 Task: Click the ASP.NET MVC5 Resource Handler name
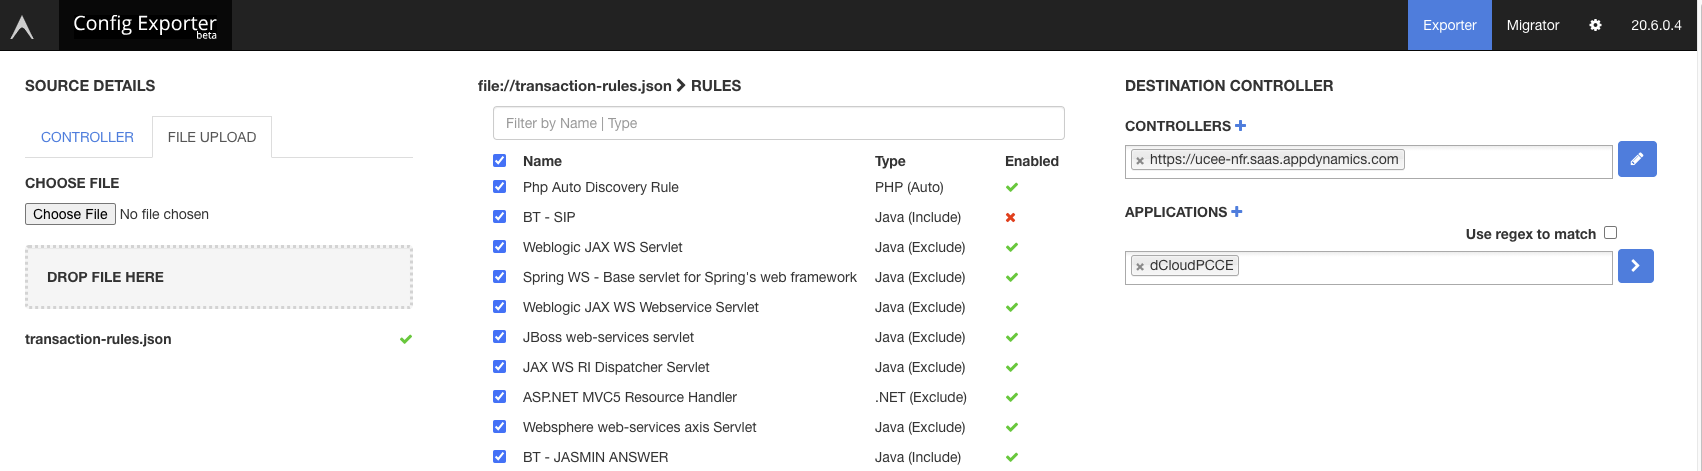click(630, 397)
